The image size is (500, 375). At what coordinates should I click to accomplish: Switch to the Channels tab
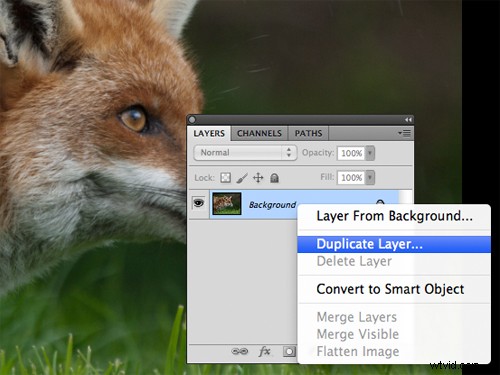pyautogui.click(x=259, y=133)
